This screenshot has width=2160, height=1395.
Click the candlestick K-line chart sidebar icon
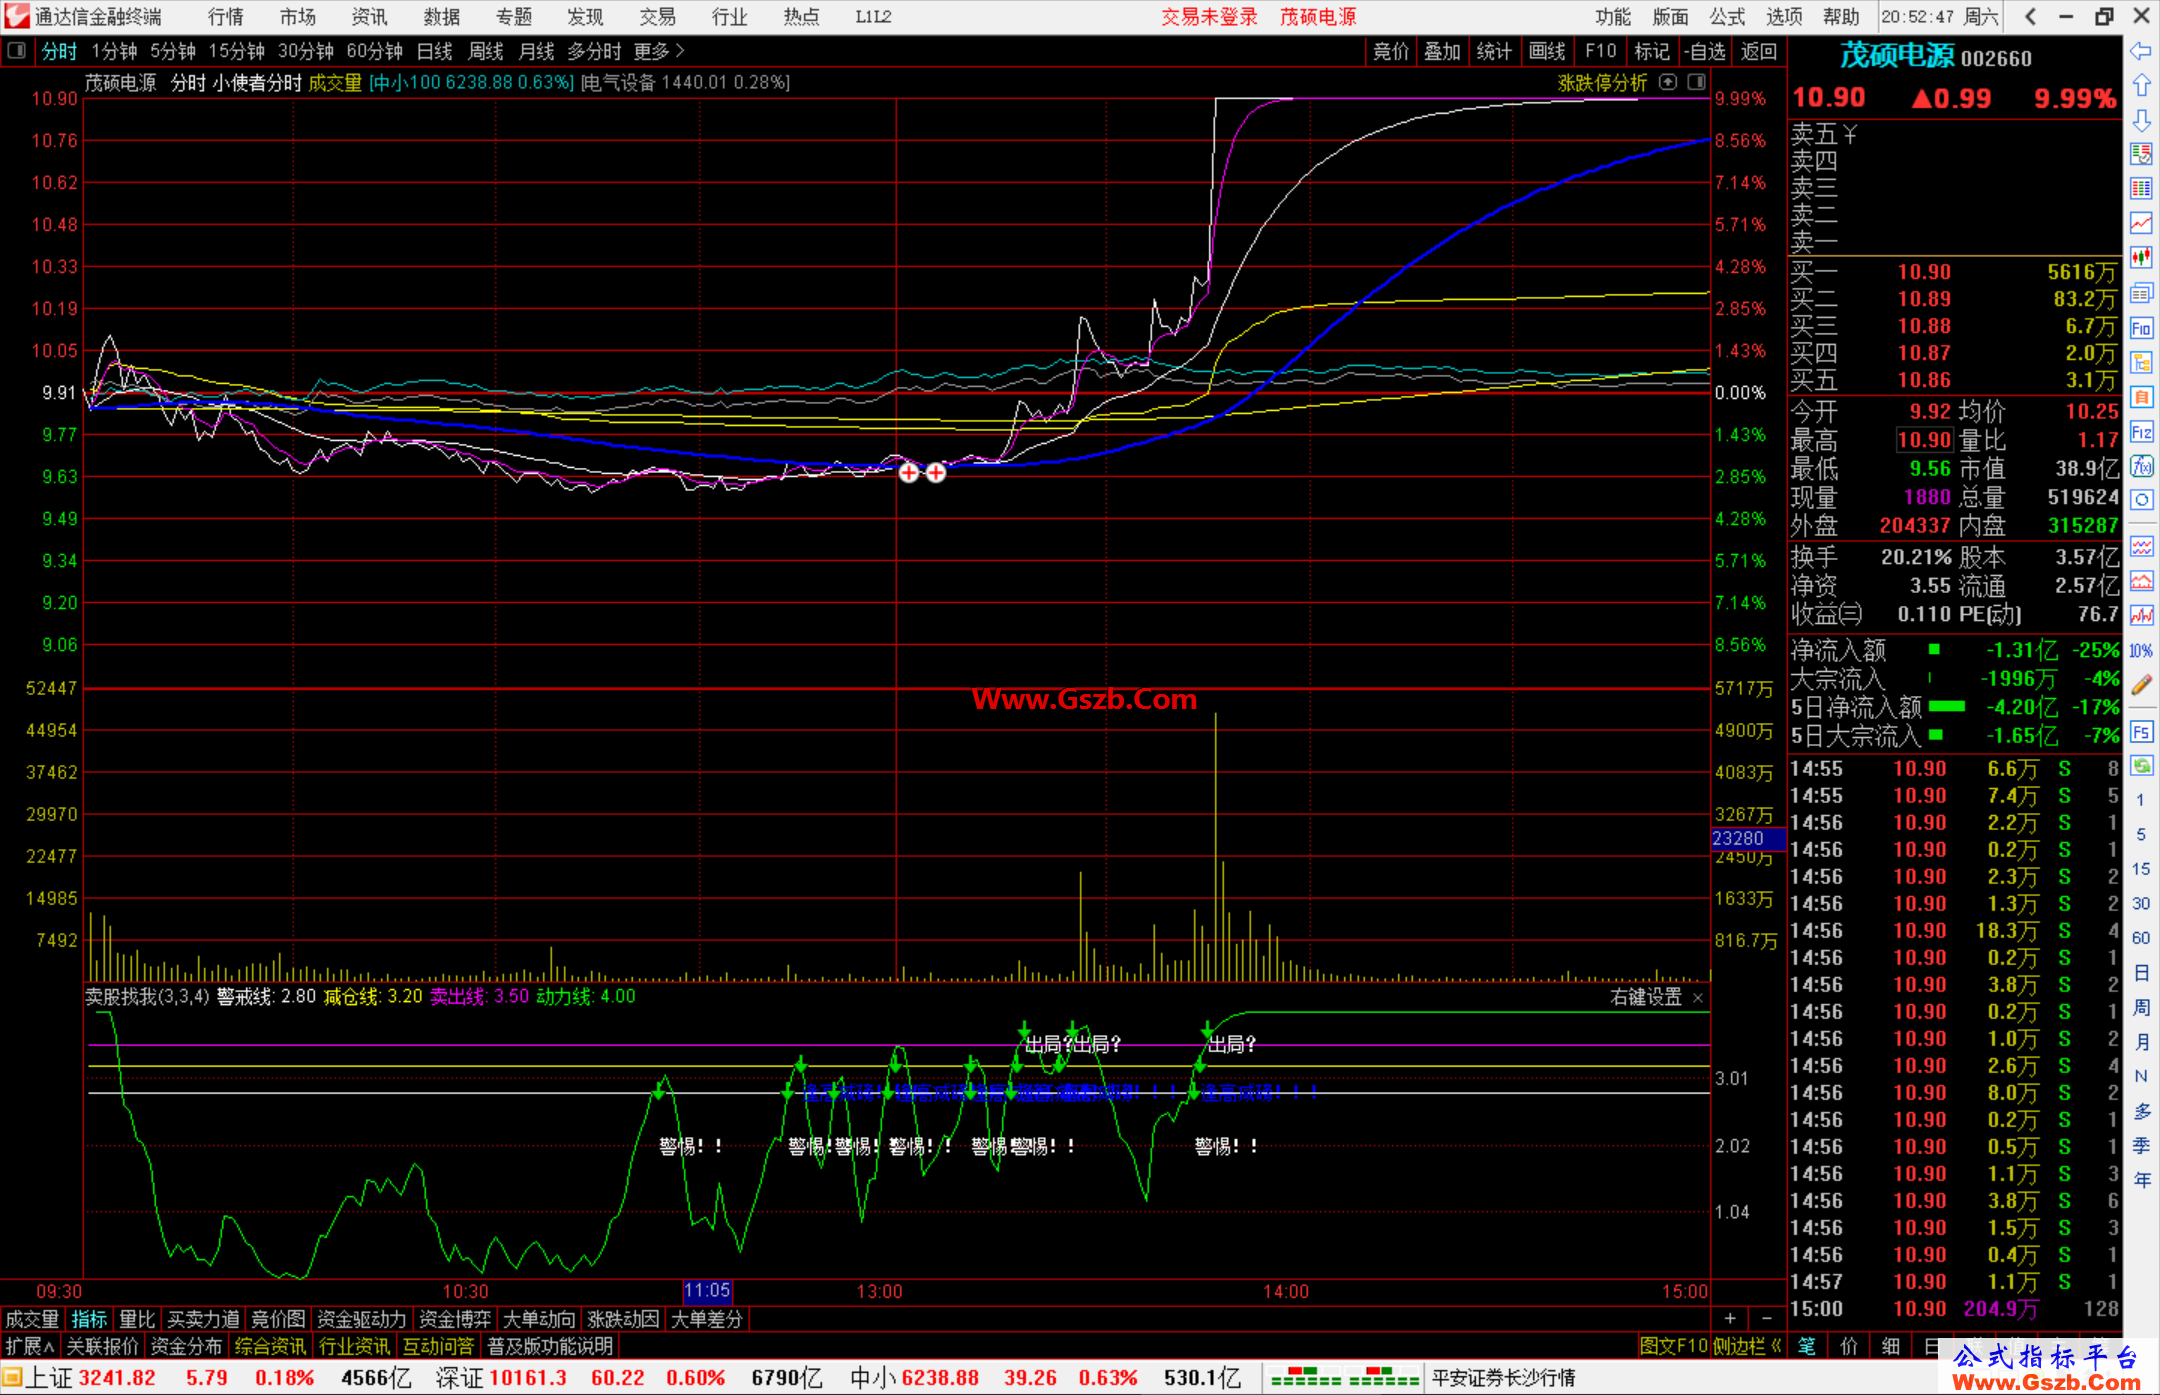2141,257
